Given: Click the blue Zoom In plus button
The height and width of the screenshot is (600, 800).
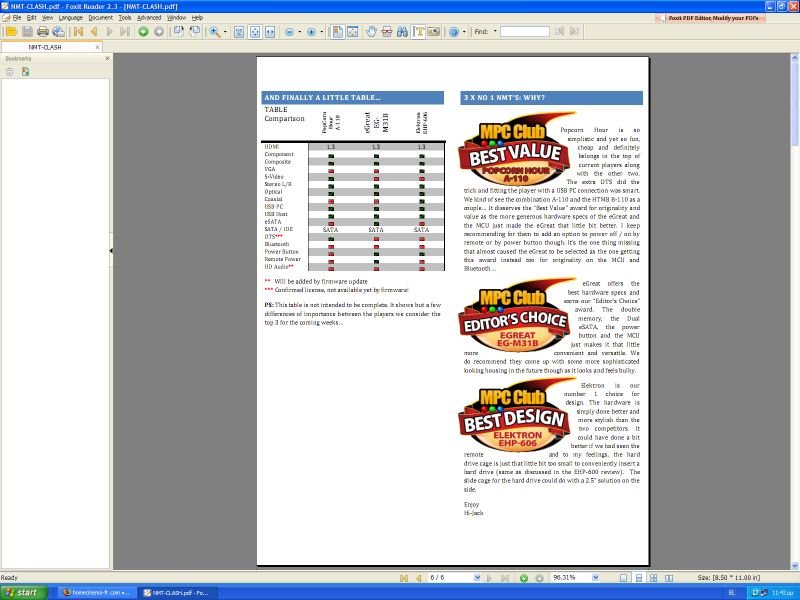Looking at the screenshot, I should [311, 32].
